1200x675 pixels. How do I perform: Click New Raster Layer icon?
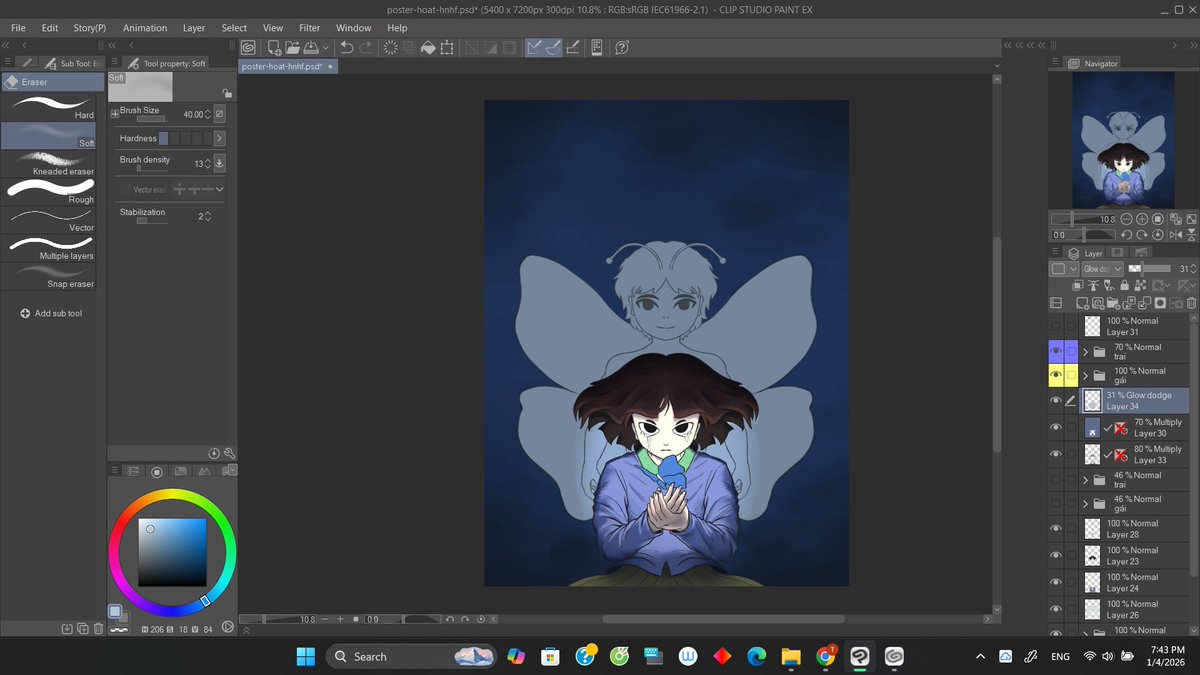(1082, 303)
